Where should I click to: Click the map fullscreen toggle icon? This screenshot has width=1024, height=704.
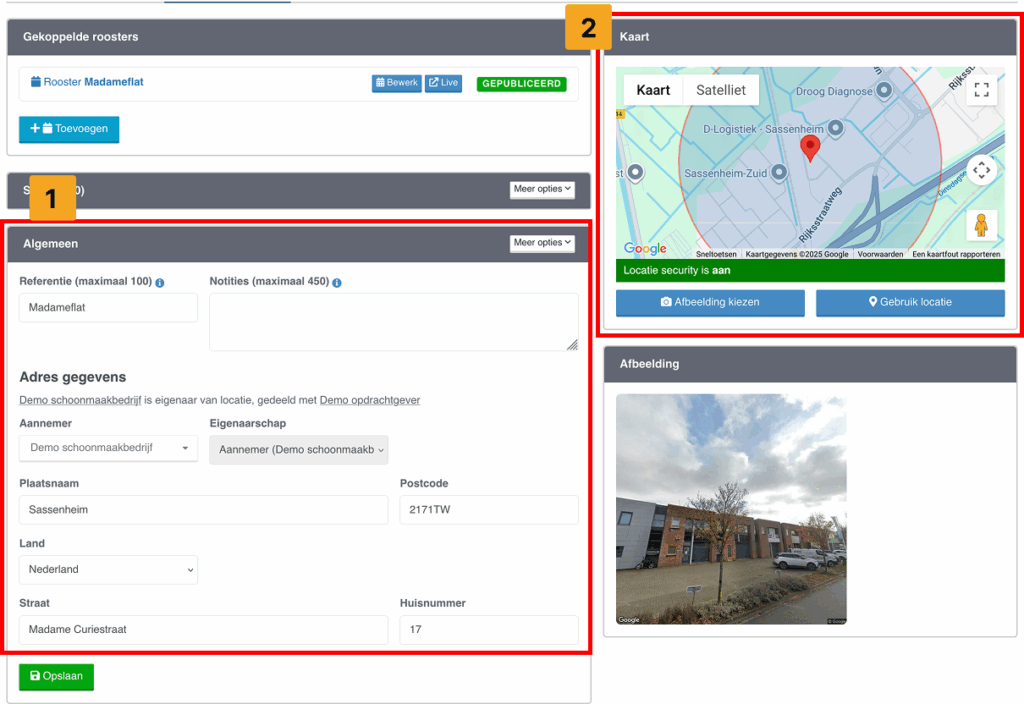pos(981,90)
